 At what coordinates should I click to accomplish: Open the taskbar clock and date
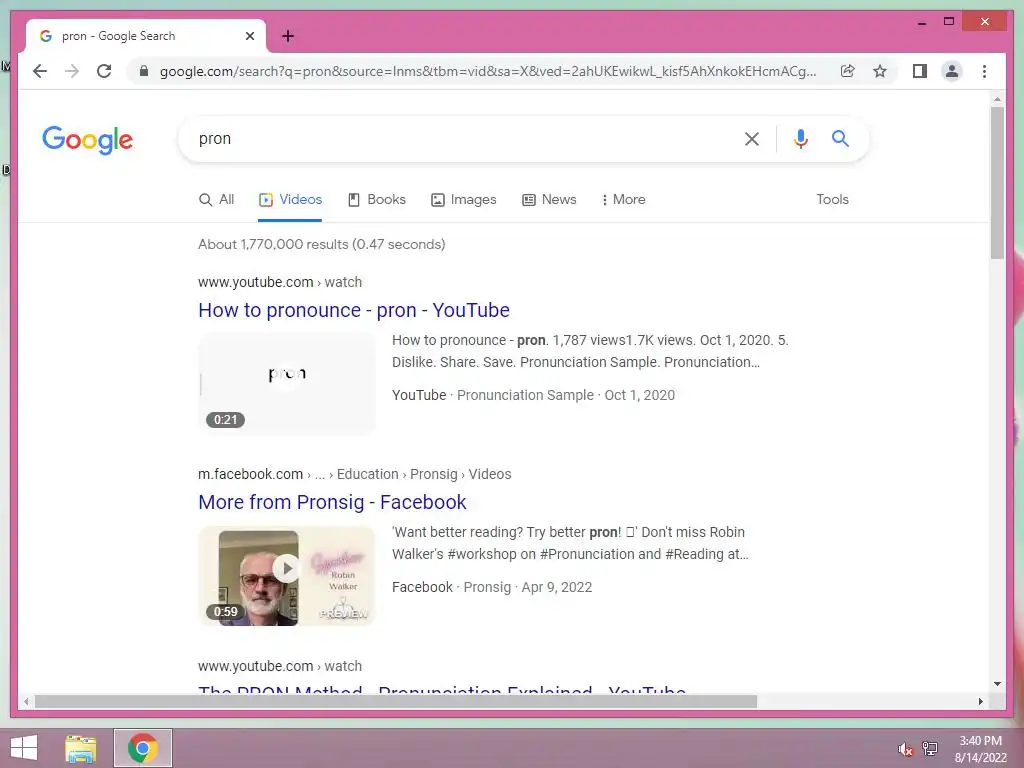click(980, 749)
